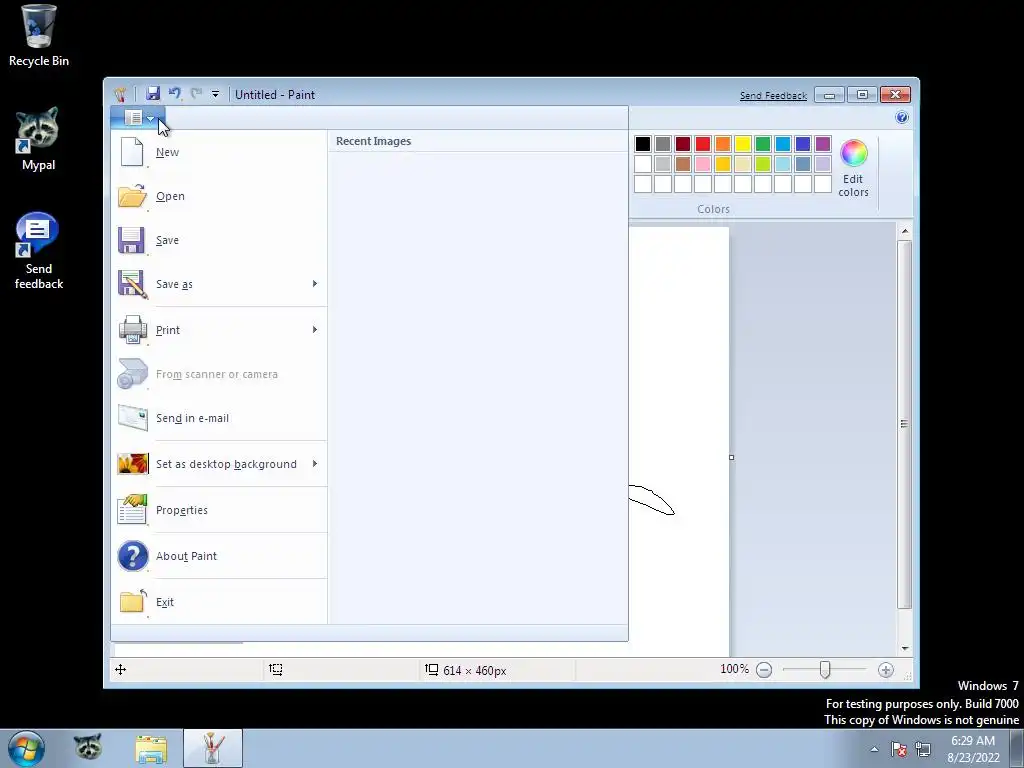Select the Properties menu entry
The width and height of the screenshot is (1024, 768).
tap(219, 510)
